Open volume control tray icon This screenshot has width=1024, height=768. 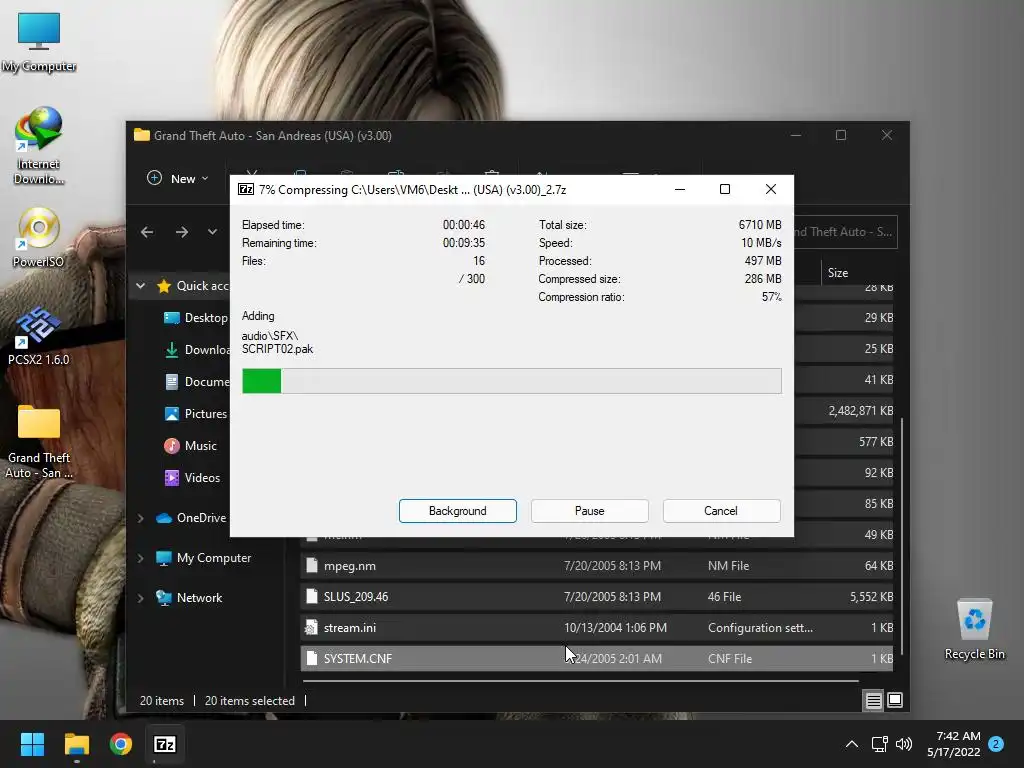pyautogui.click(x=904, y=744)
